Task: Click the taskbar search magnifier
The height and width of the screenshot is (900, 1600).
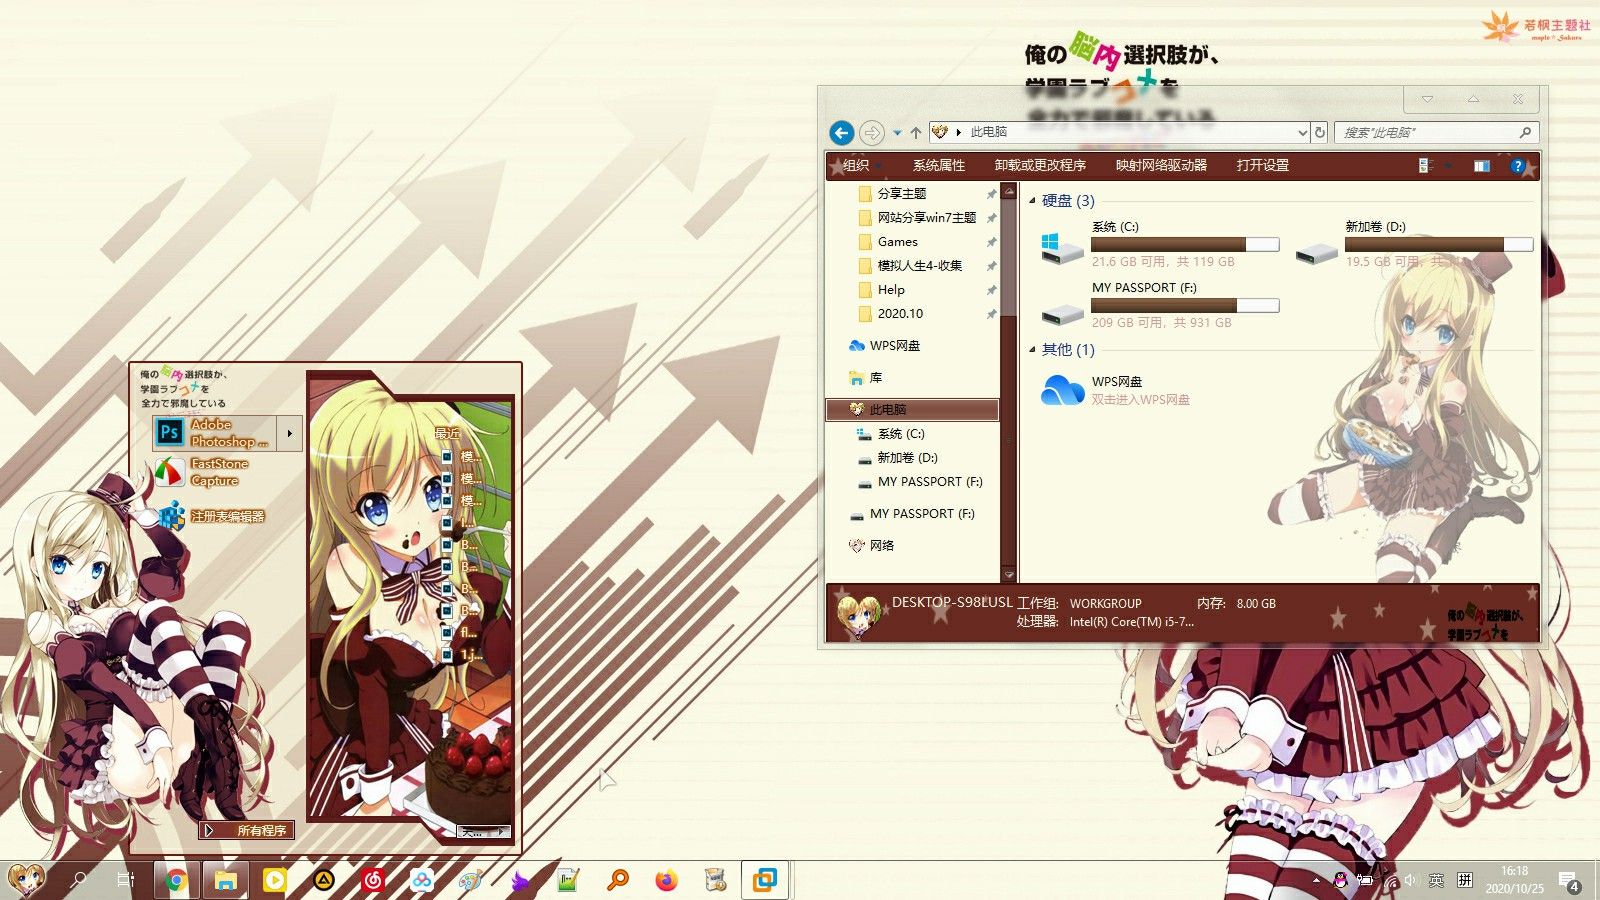Action: [78, 880]
